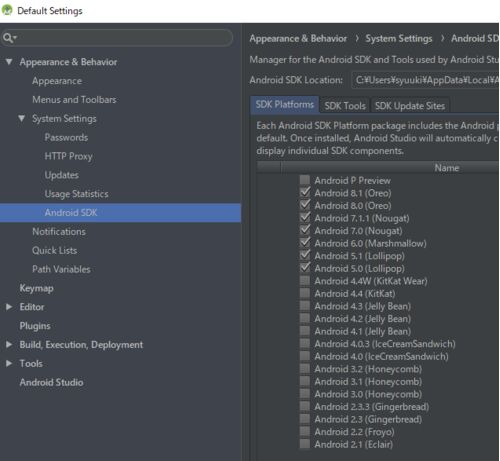Check Android 4.1 (Jelly Bean)

305,331
